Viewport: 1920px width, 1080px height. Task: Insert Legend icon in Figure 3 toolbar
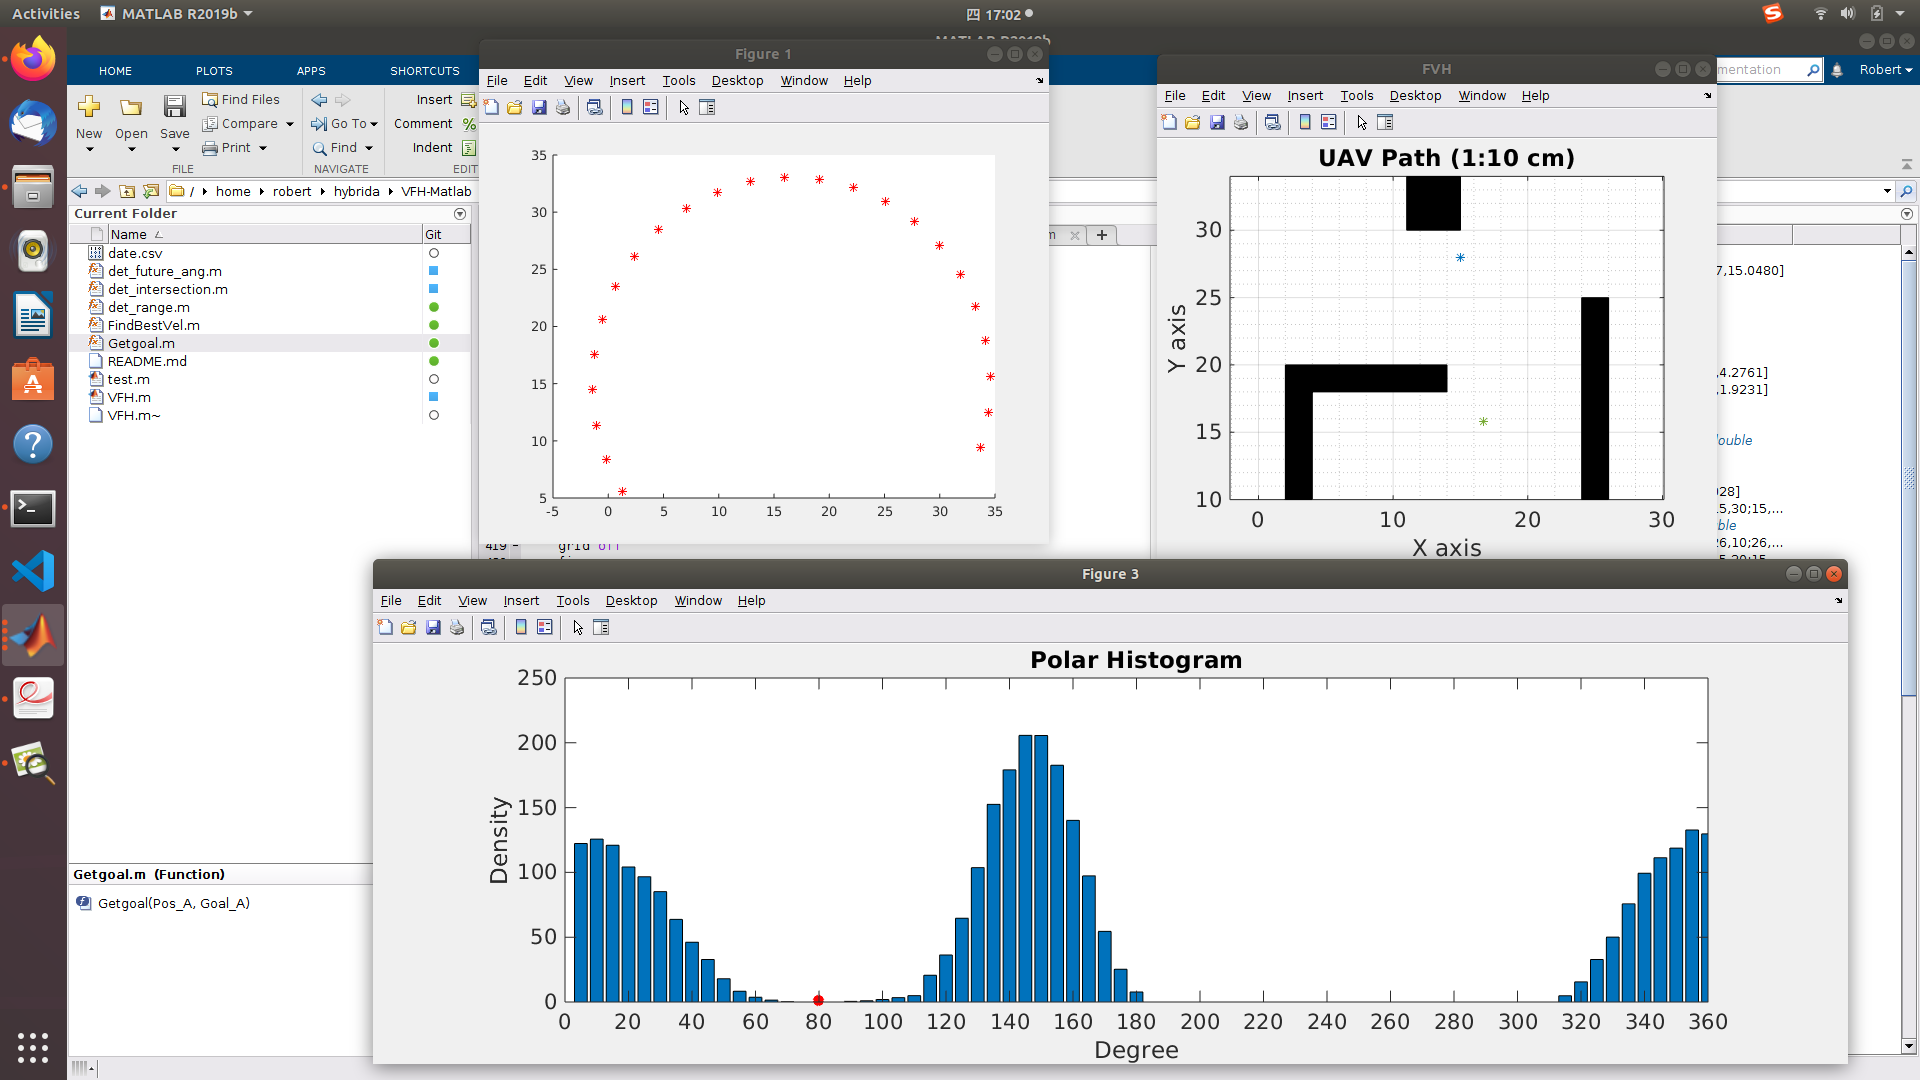545,628
